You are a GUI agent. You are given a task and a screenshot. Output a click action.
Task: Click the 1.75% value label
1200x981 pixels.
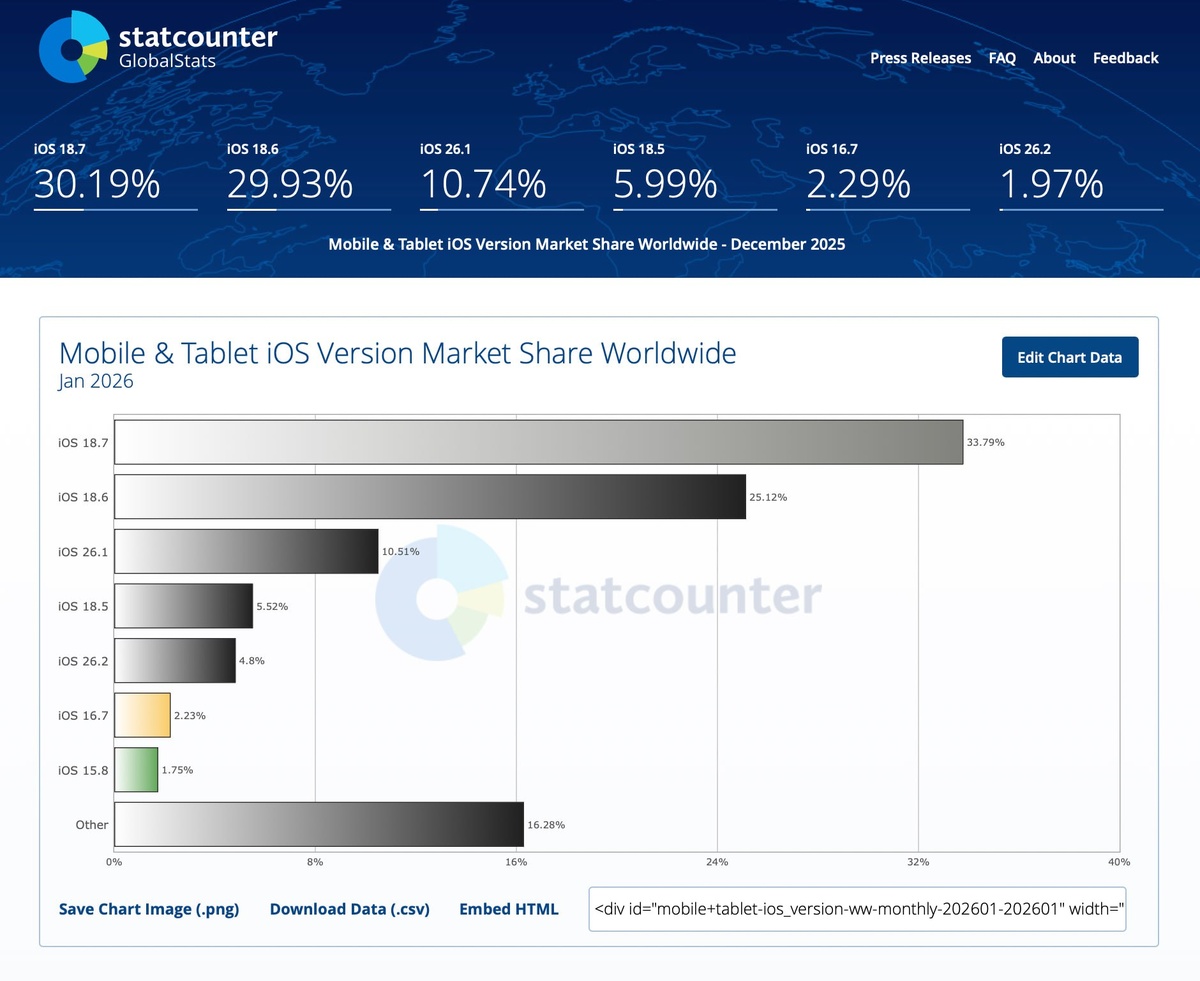(x=177, y=770)
